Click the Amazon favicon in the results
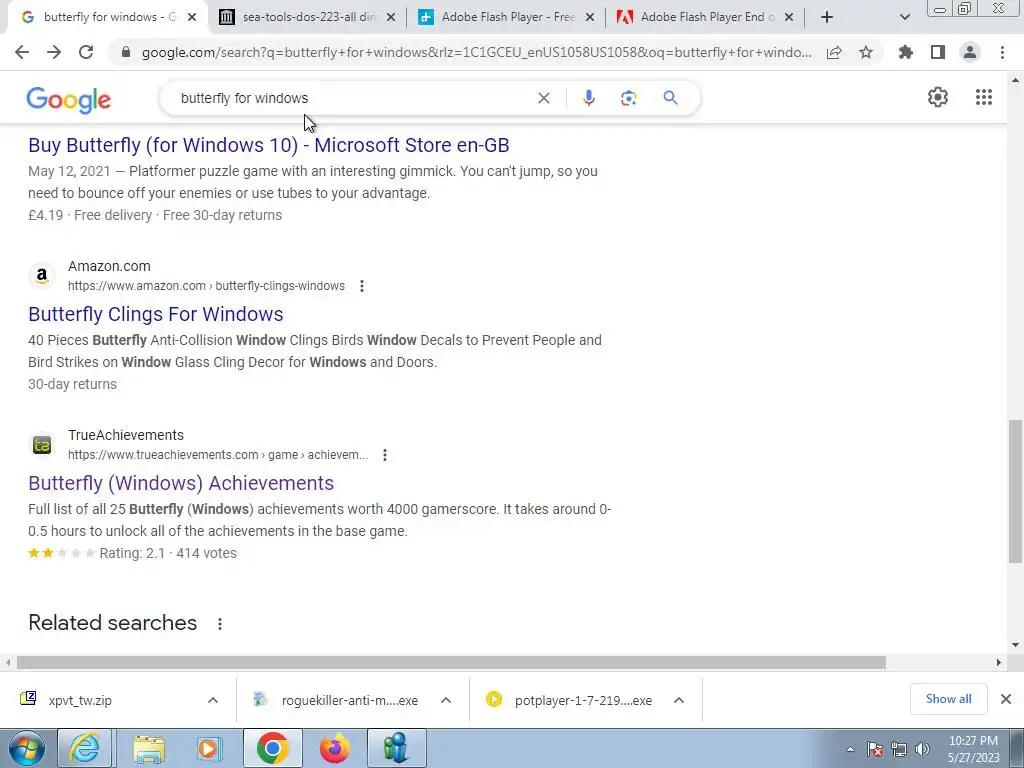Screen dimensions: 1024x768 coord(42,276)
